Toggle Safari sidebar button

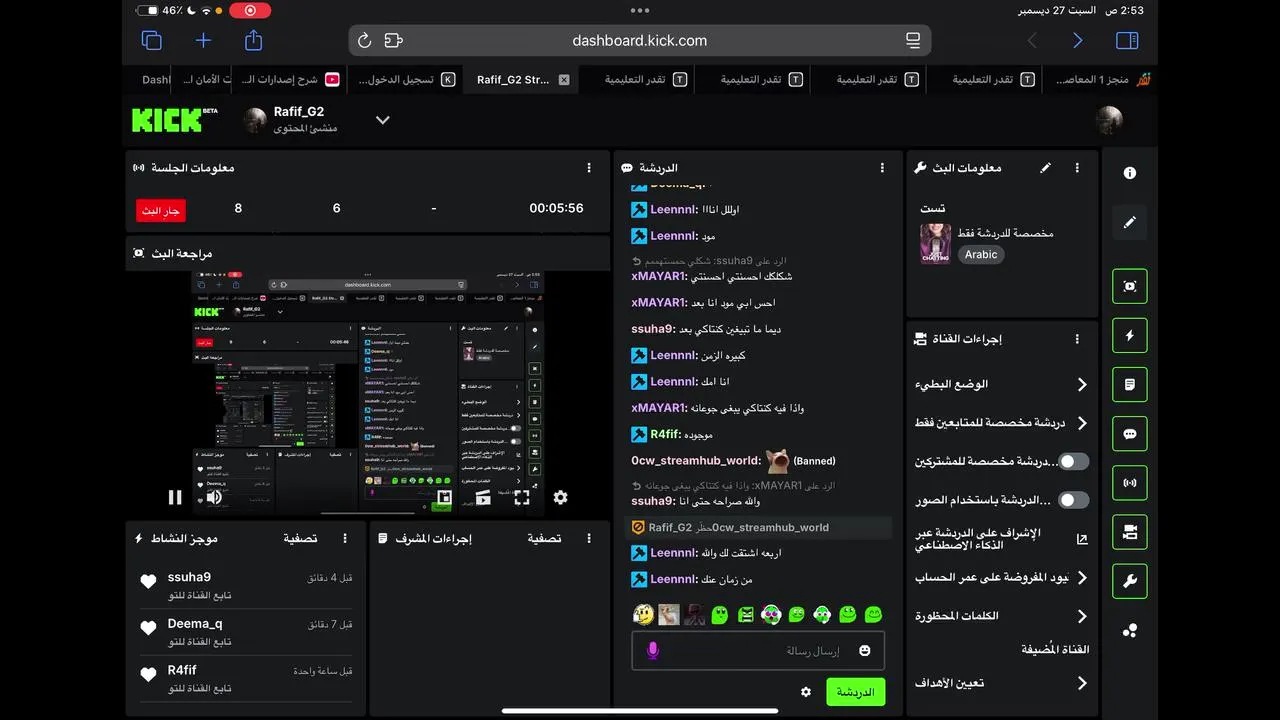coord(1127,40)
